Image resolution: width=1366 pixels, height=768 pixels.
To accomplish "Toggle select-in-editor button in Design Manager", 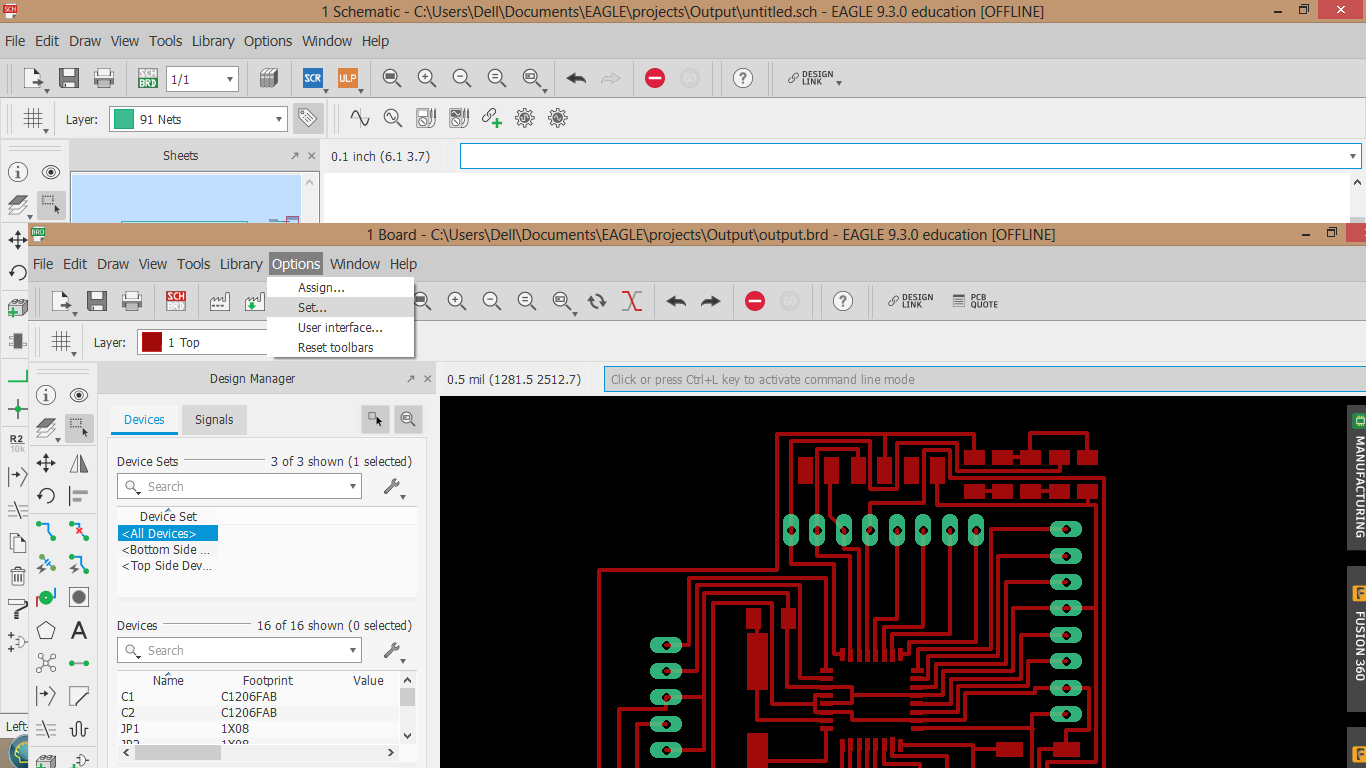I will [x=375, y=419].
